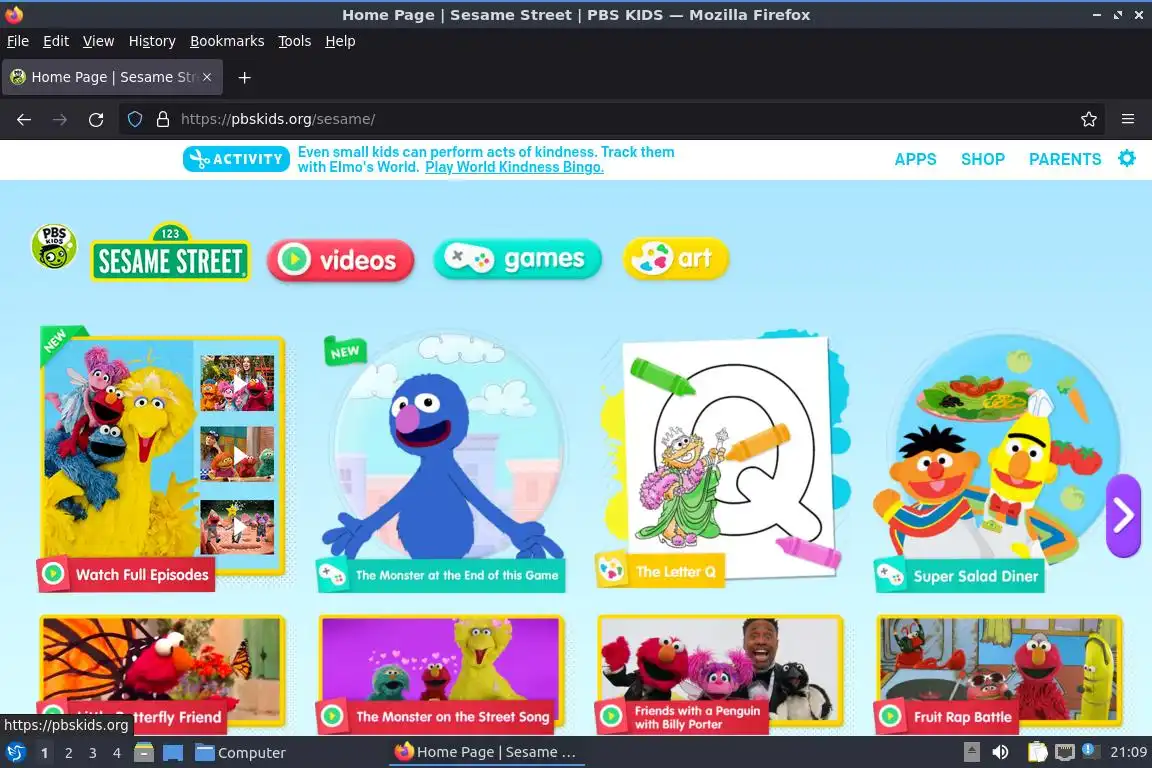Open the APPS link

pyautogui.click(x=915, y=159)
